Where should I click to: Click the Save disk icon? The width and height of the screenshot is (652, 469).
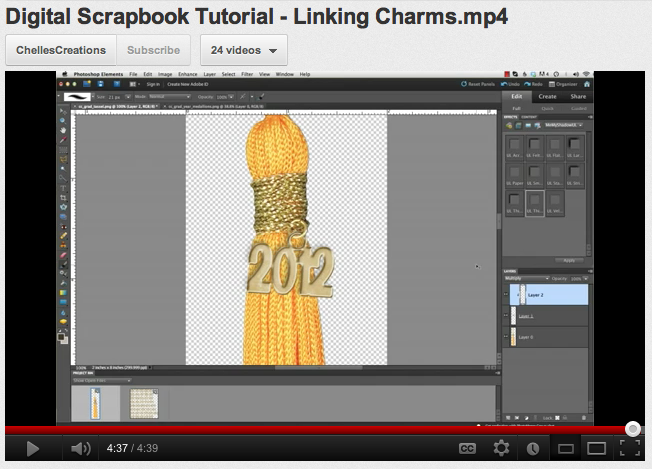coord(101,84)
